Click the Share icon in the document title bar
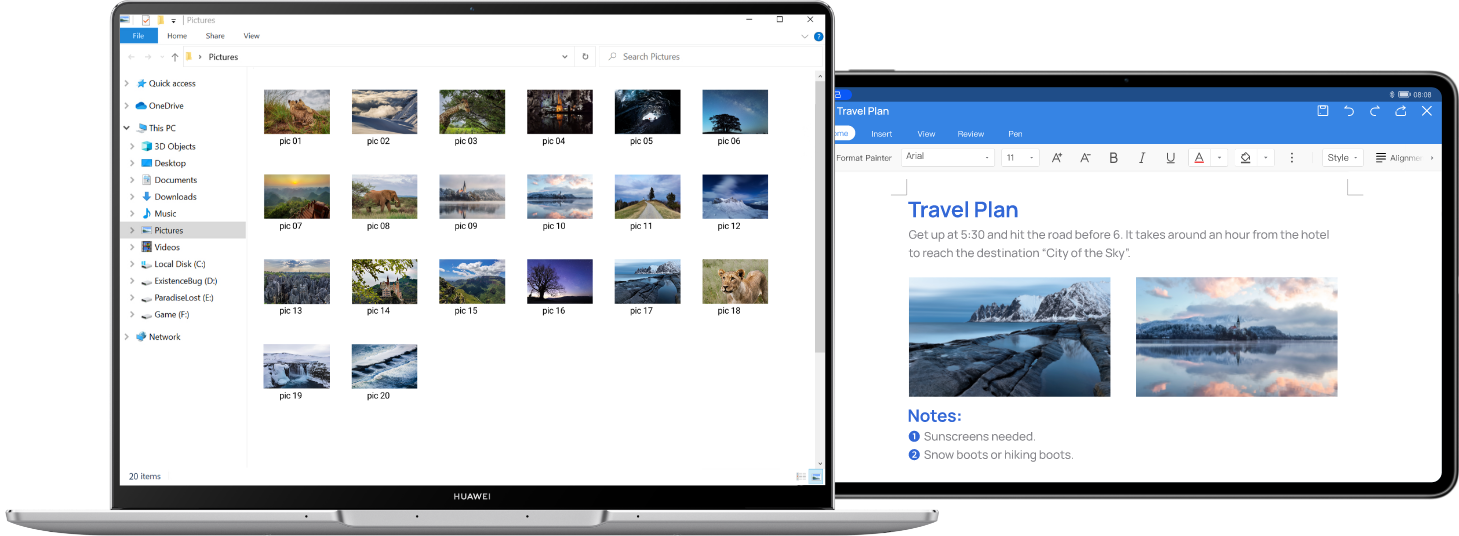 coord(1401,111)
